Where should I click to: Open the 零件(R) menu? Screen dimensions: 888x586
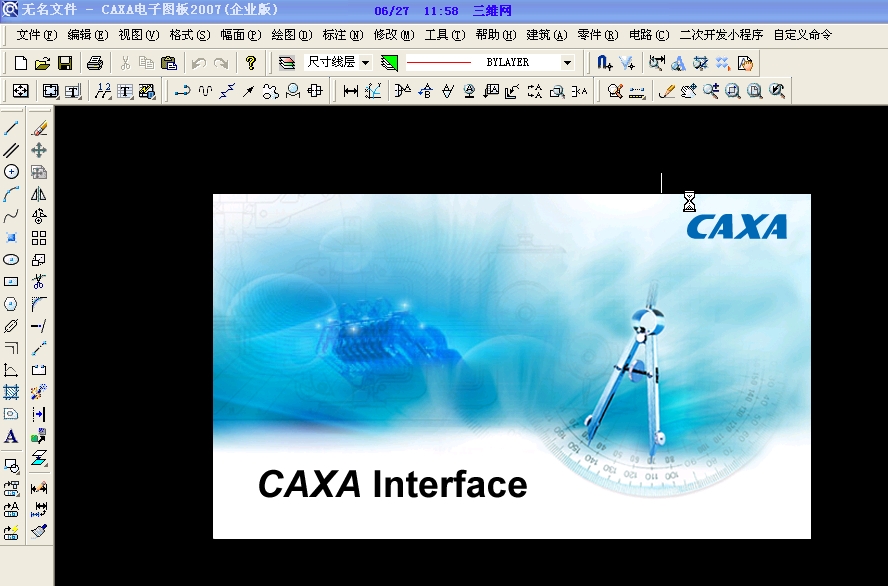[597, 35]
